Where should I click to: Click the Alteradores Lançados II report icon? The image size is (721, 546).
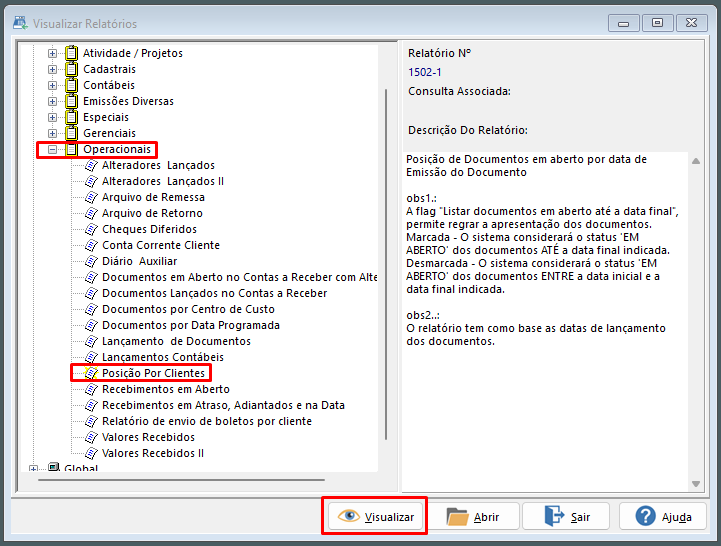pos(92,181)
